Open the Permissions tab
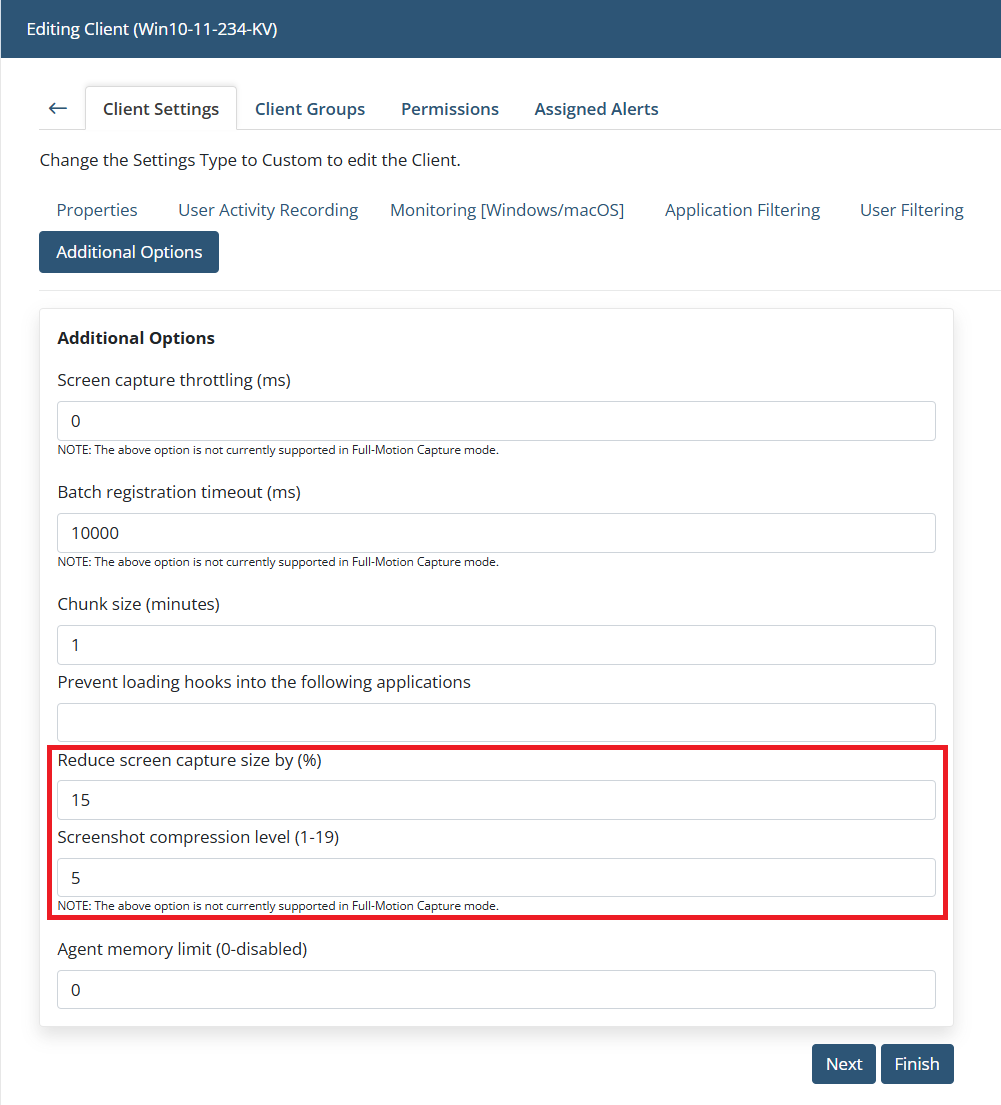Screen dimensions: 1001x1105 [450, 109]
